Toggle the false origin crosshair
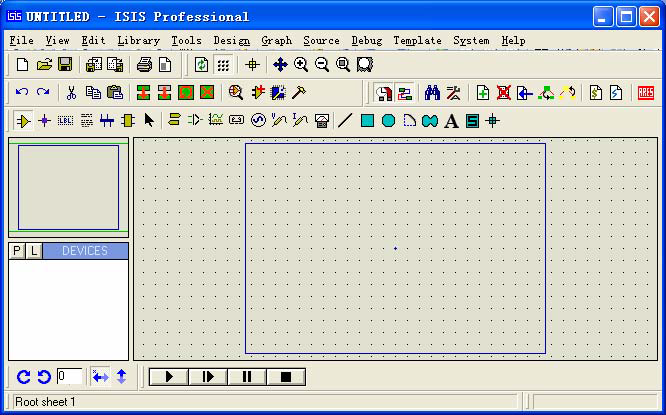 252,65
